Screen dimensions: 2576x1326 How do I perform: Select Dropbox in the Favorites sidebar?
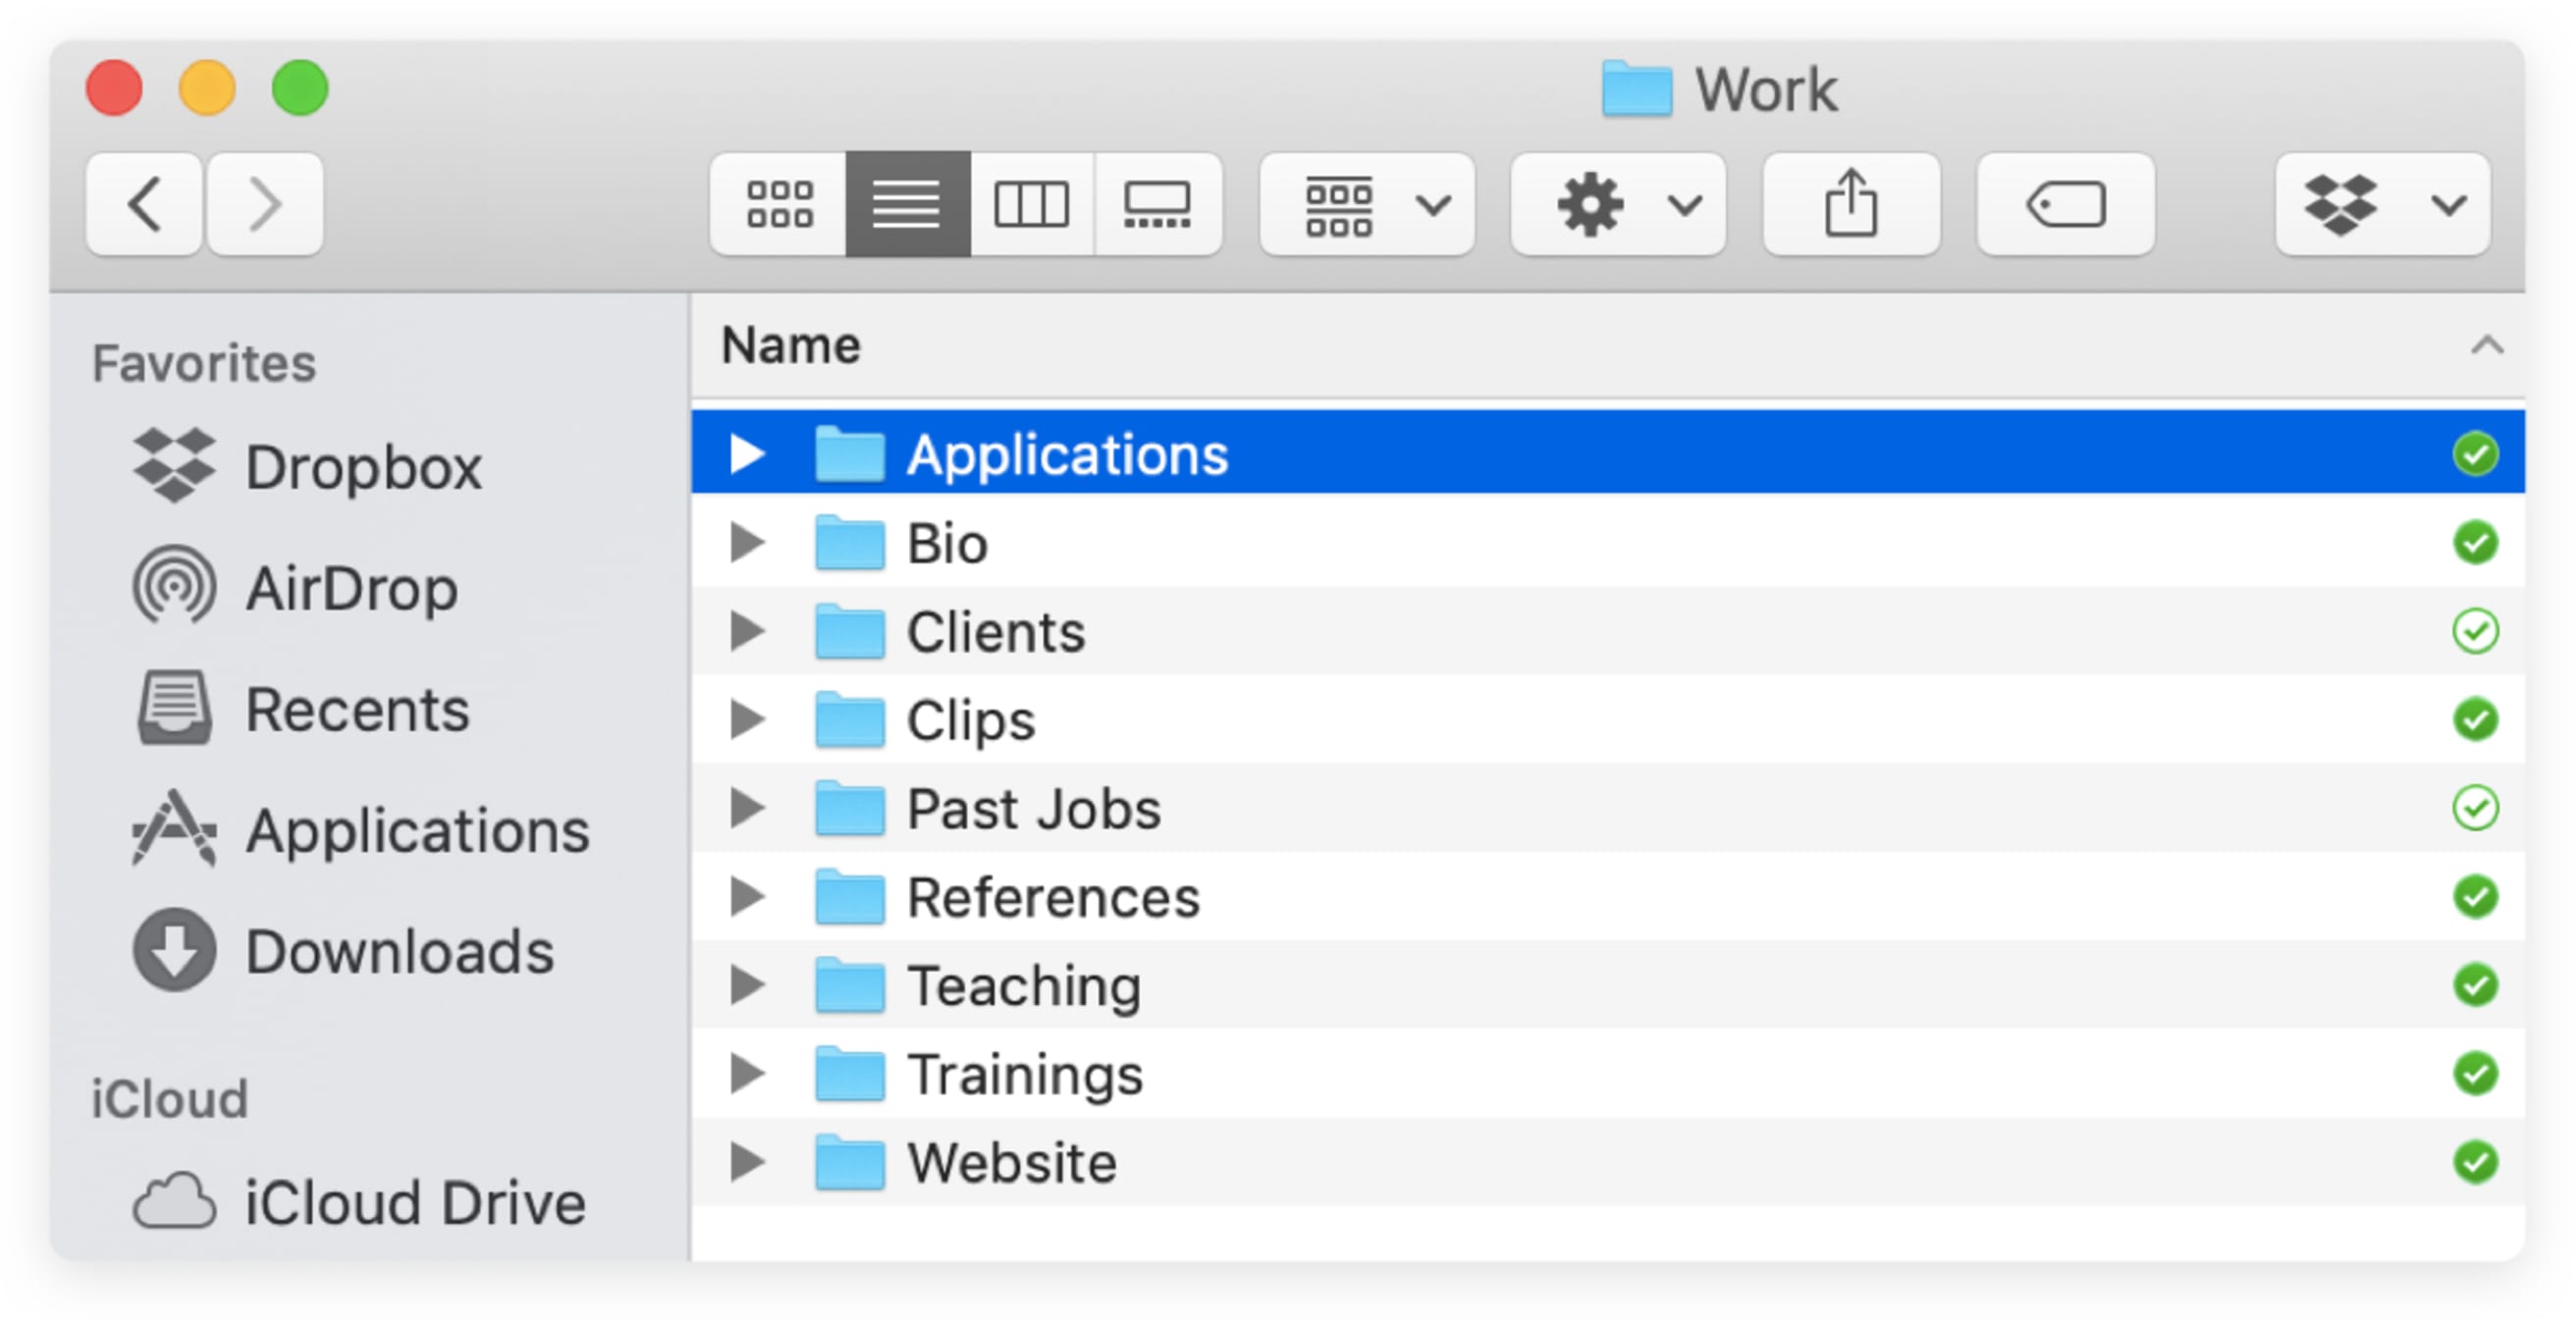363,465
